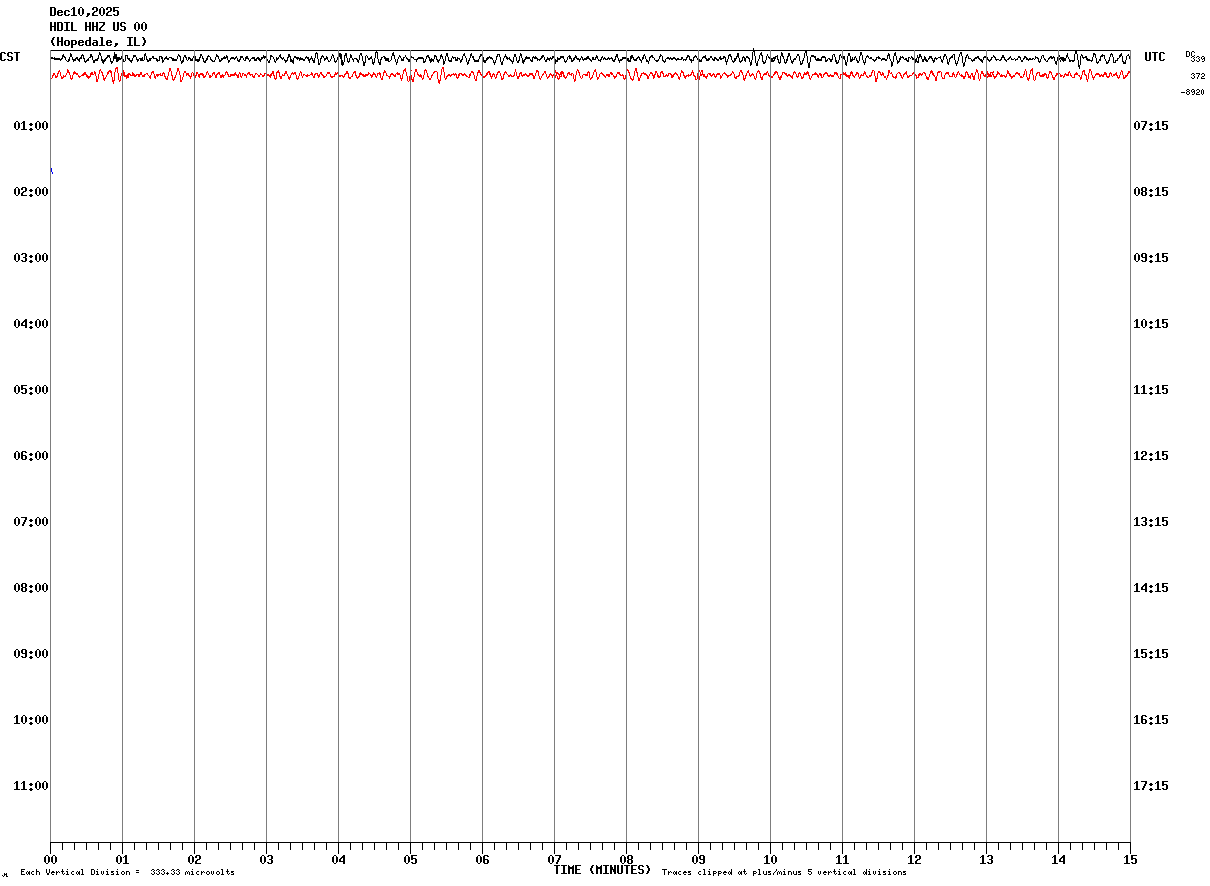Click the UTC row label 08:15
The image size is (1210, 886).
tap(1150, 192)
